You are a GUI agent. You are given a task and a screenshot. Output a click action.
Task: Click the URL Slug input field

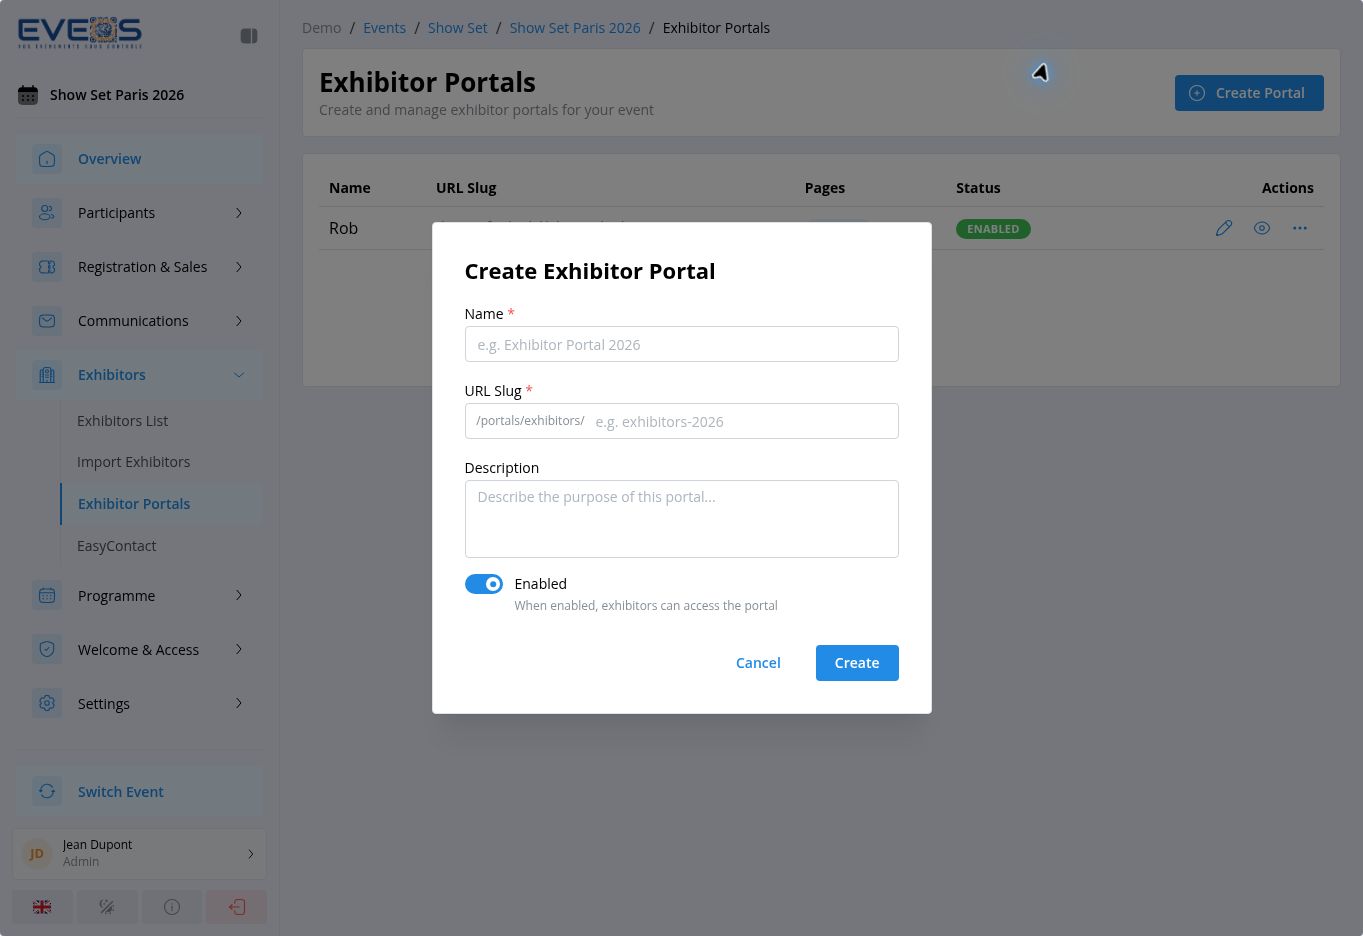pyautogui.click(x=682, y=421)
